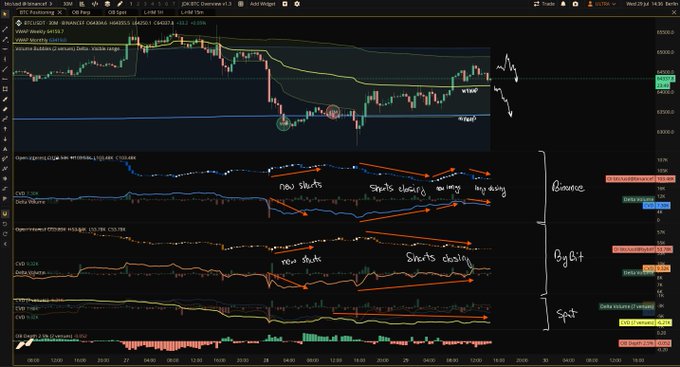
Task: Click the blue CVD 7.30K axis tag
Action: (658, 206)
